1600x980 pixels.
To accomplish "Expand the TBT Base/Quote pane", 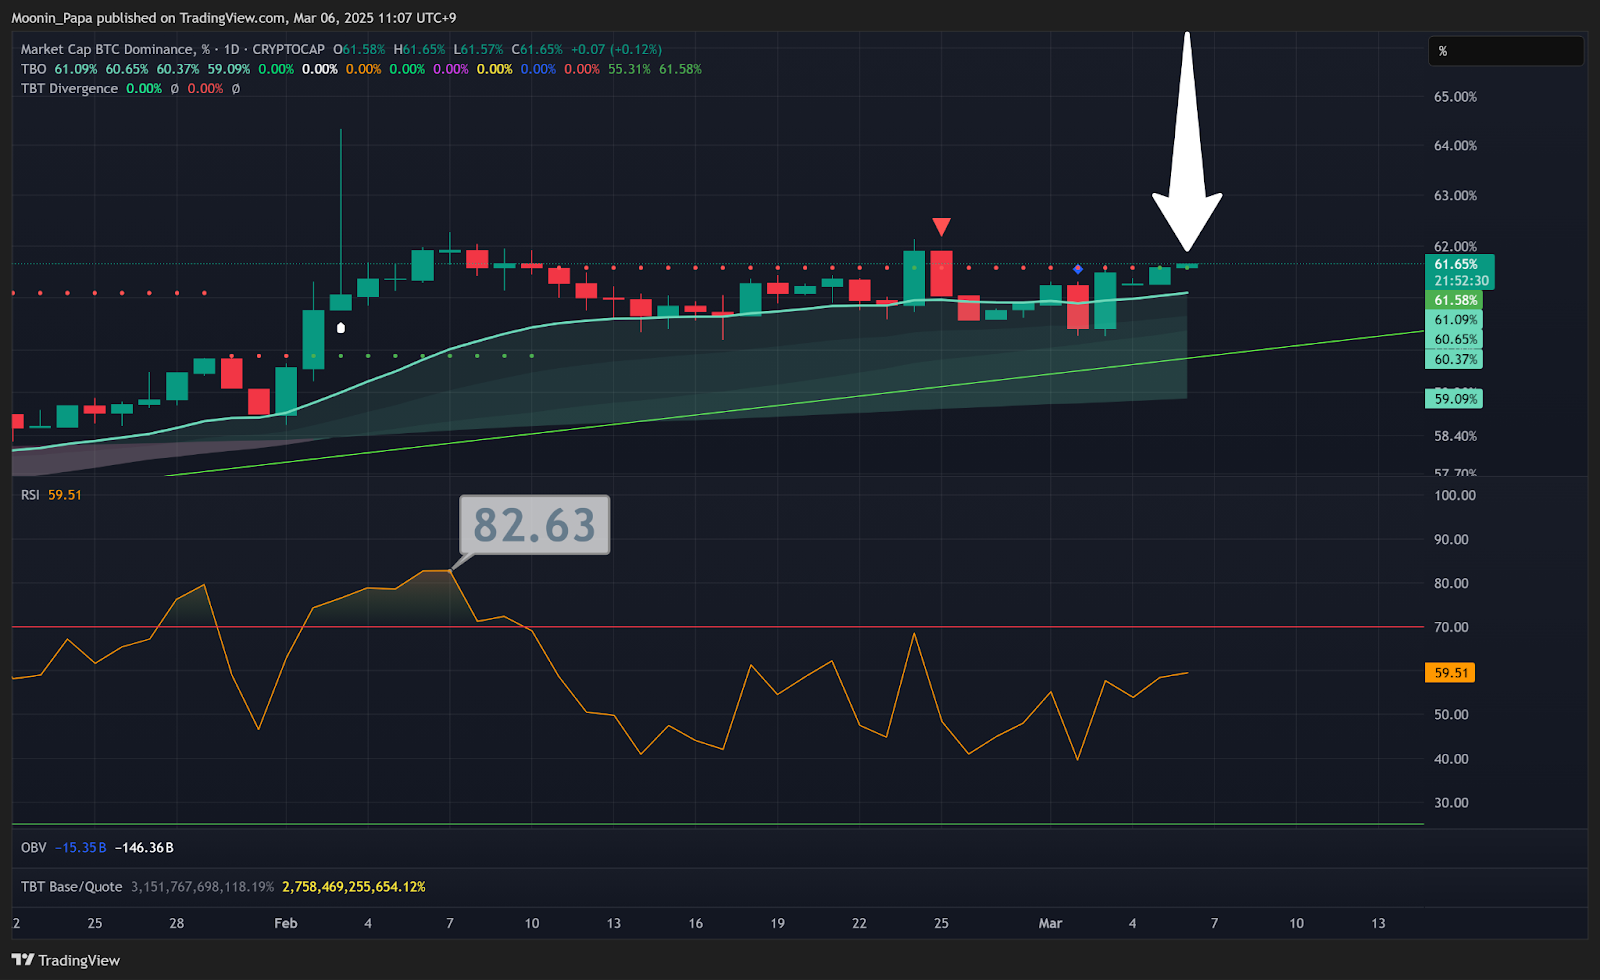I will tap(71, 887).
